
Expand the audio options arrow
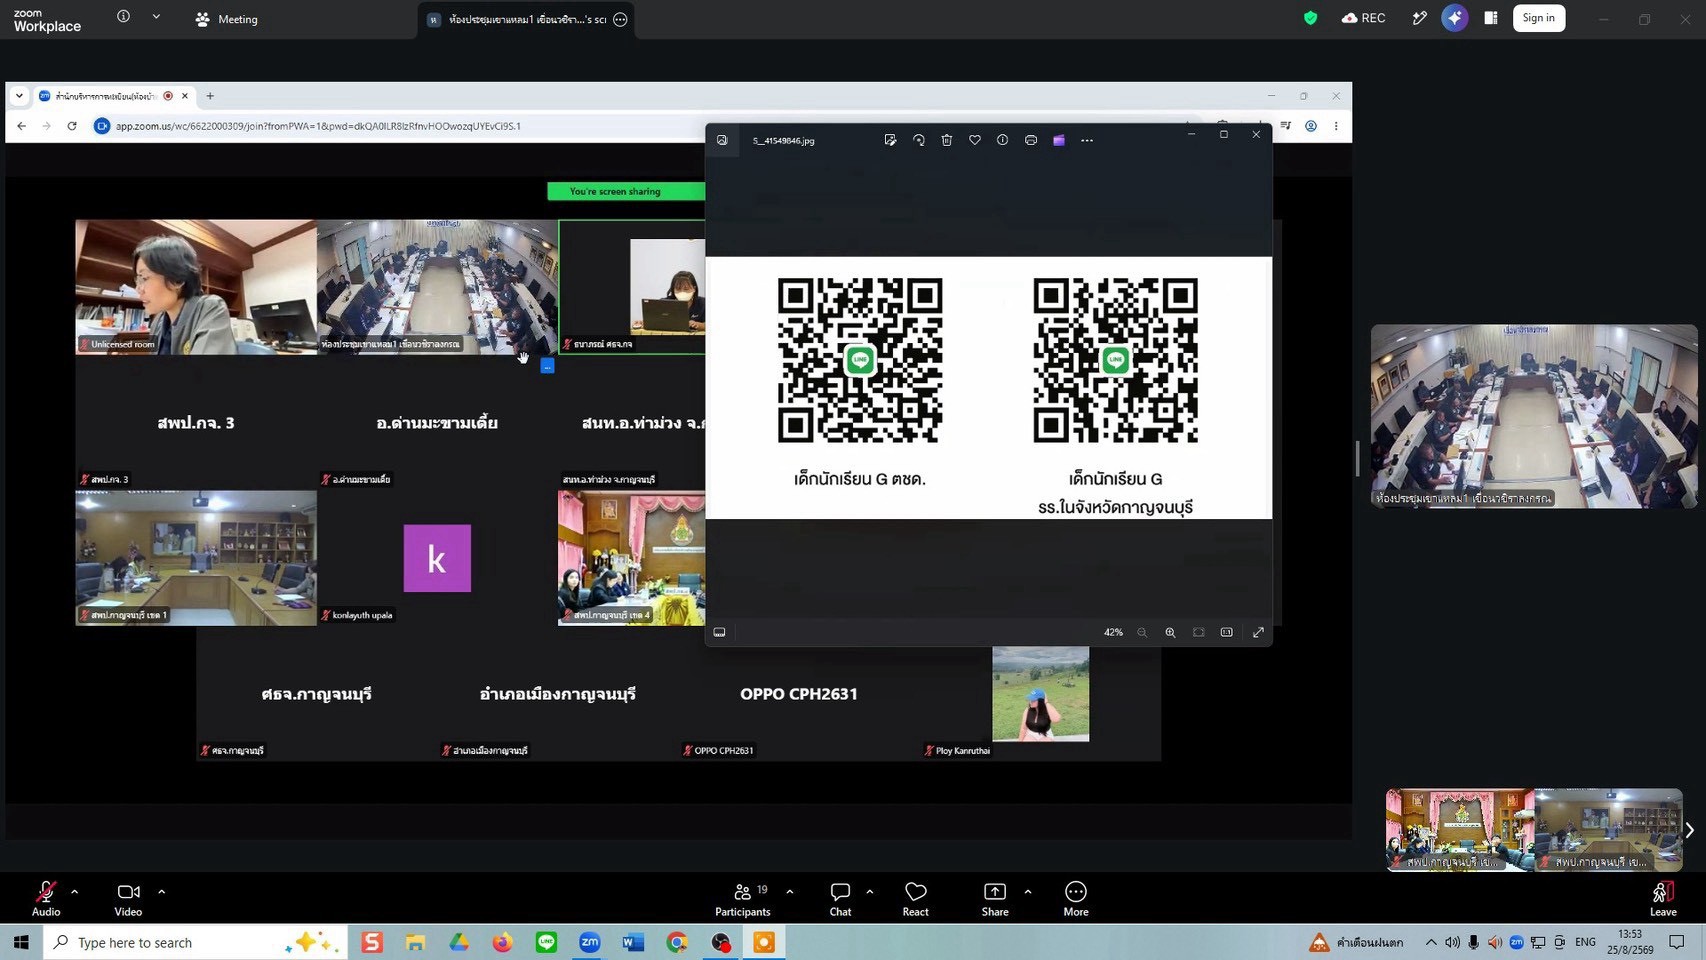(74, 891)
